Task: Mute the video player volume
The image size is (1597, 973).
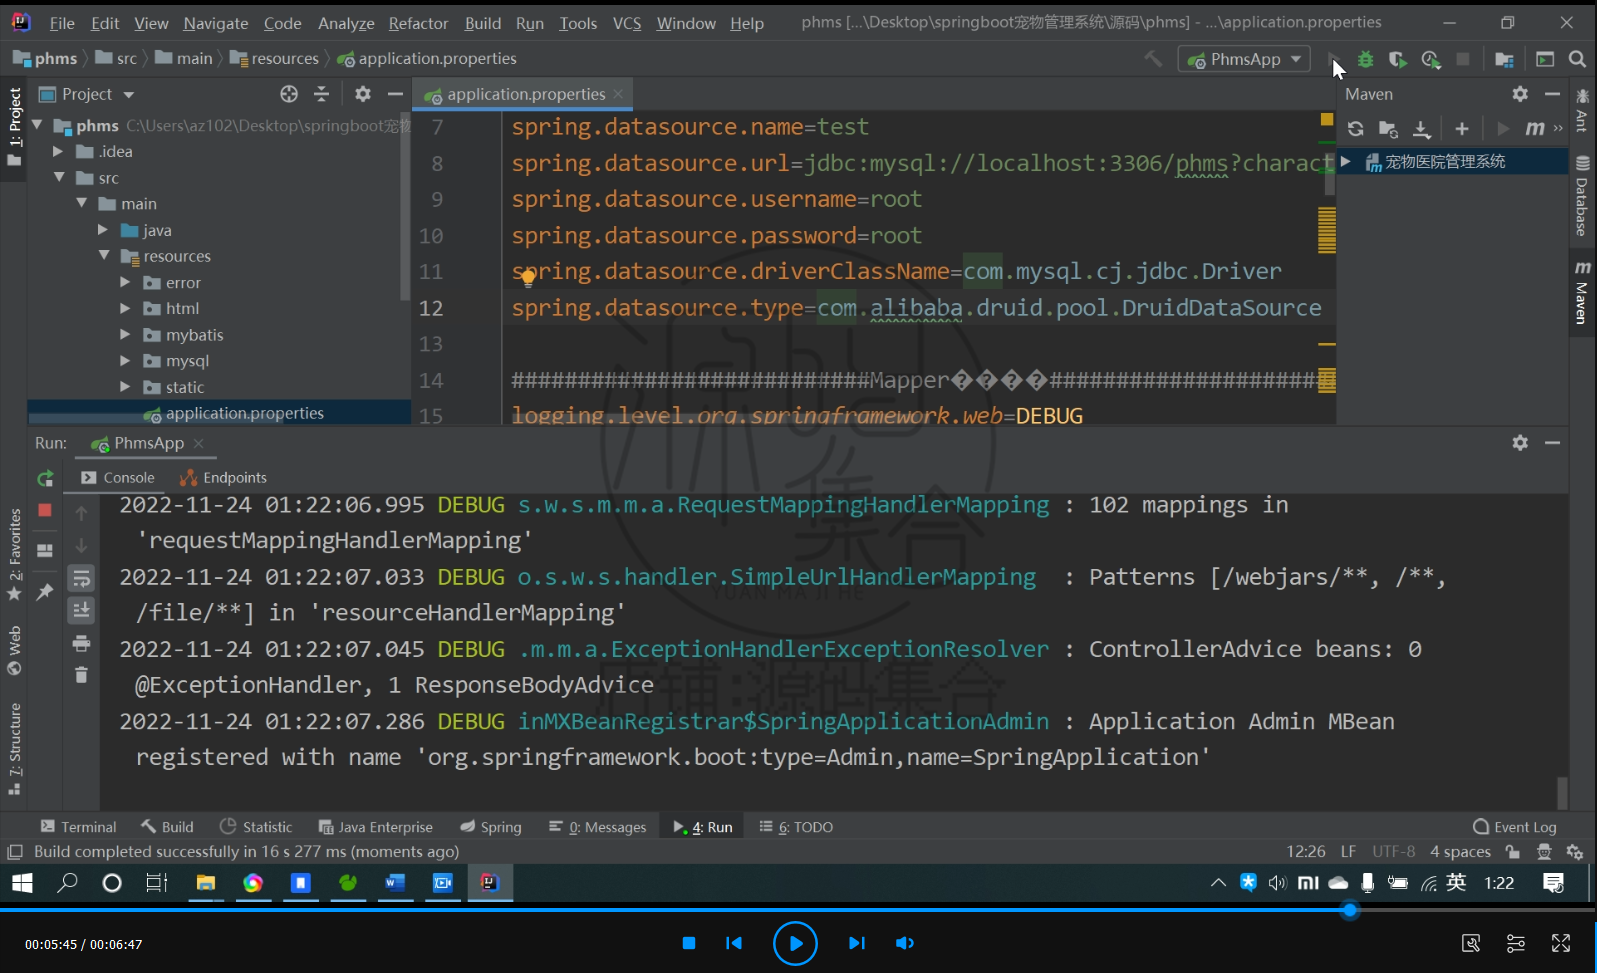Action: (905, 943)
